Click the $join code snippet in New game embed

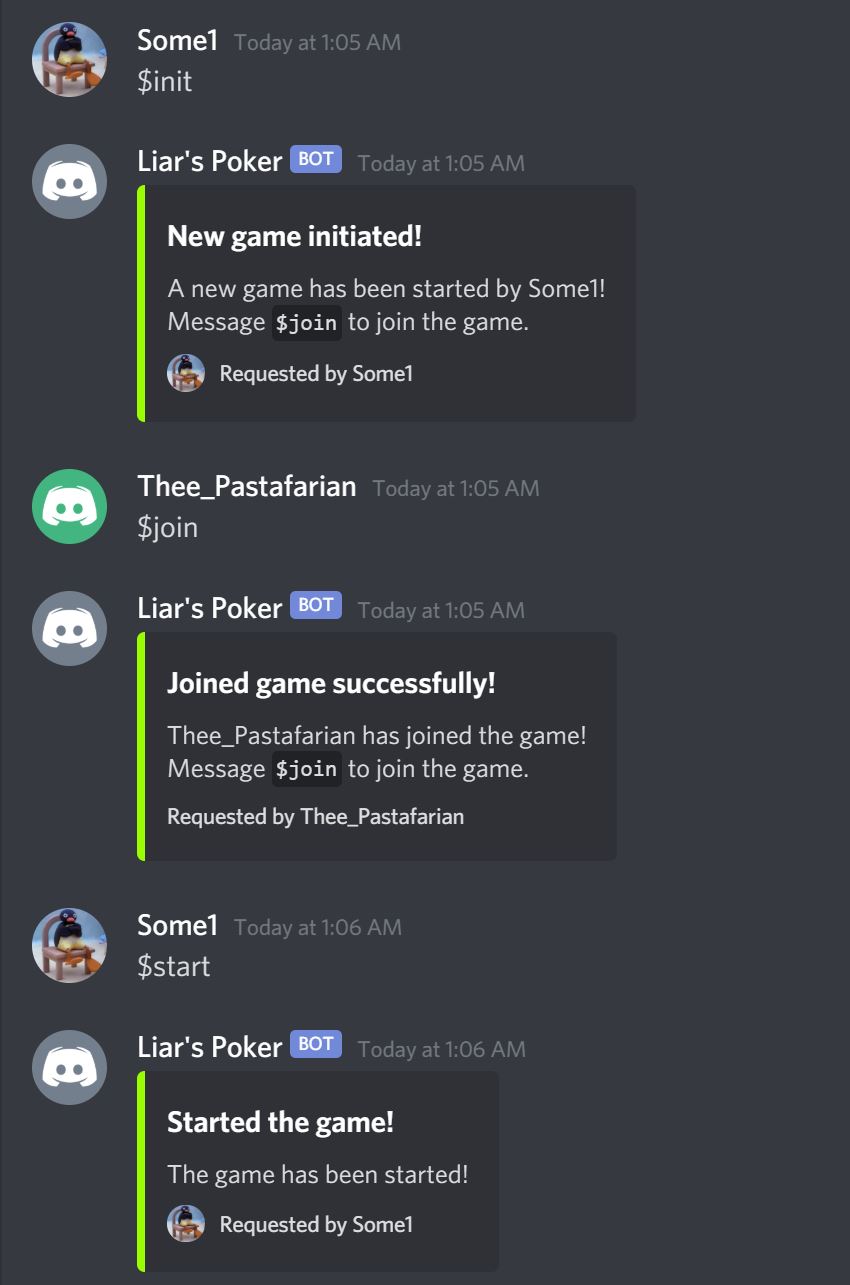[x=307, y=323]
